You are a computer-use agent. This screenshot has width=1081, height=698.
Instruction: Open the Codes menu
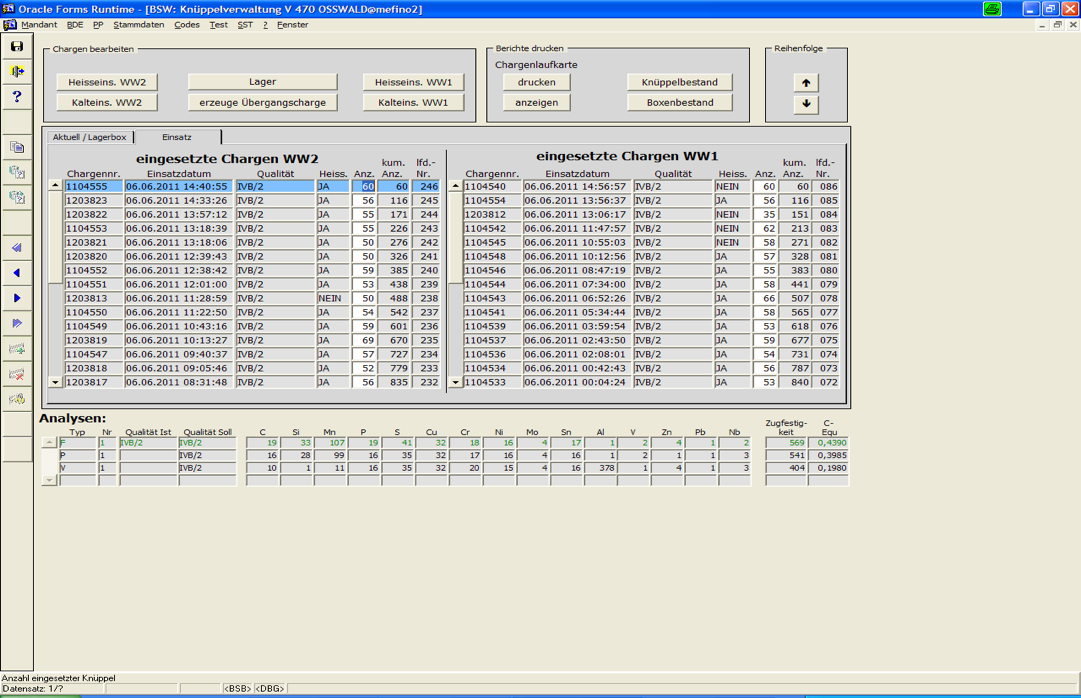[x=187, y=25]
